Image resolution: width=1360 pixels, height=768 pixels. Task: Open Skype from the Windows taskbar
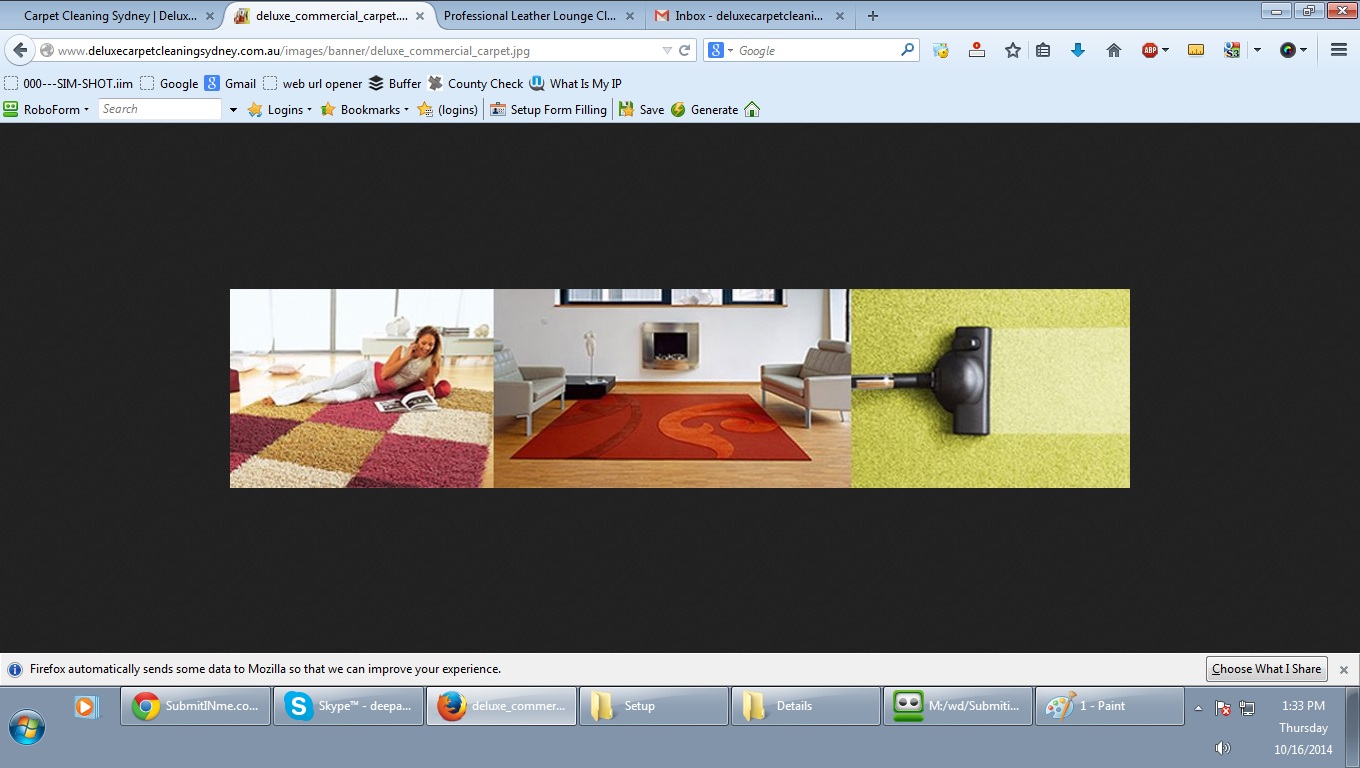[348, 706]
